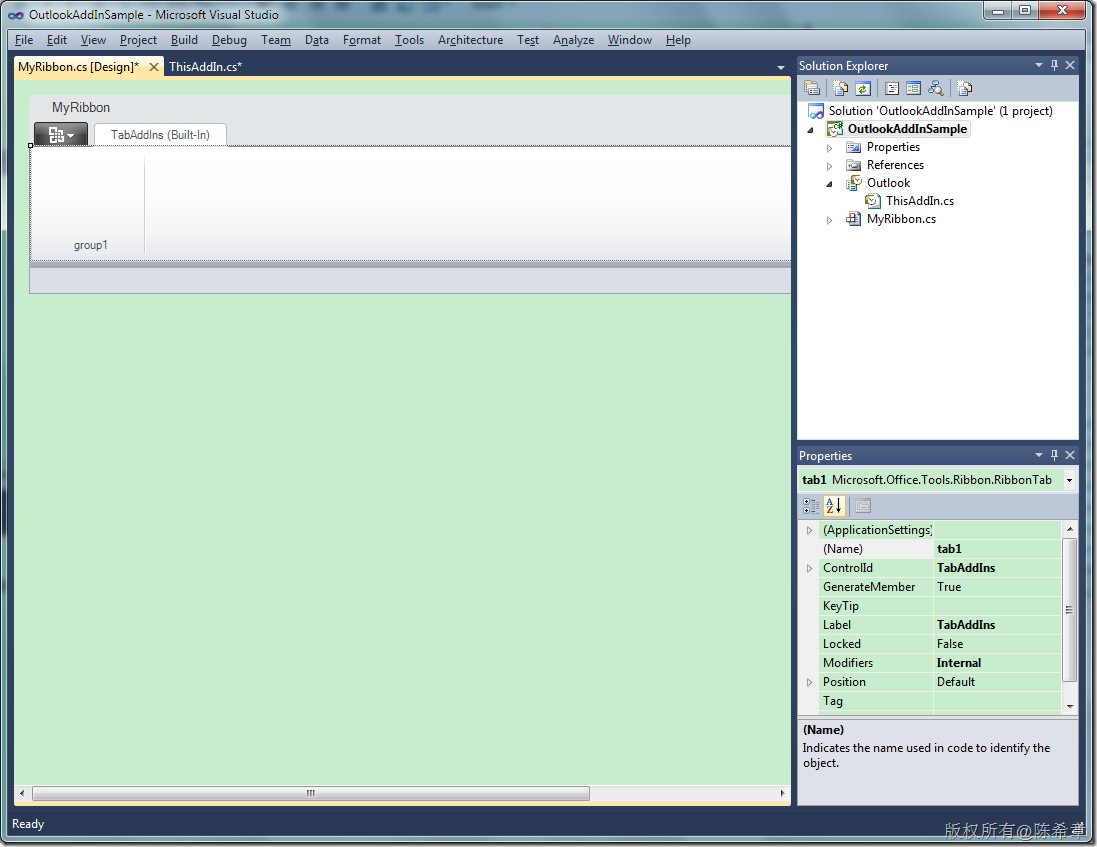Expand the (ApplicationSettings) property
This screenshot has width=1097, height=847.
(809, 530)
